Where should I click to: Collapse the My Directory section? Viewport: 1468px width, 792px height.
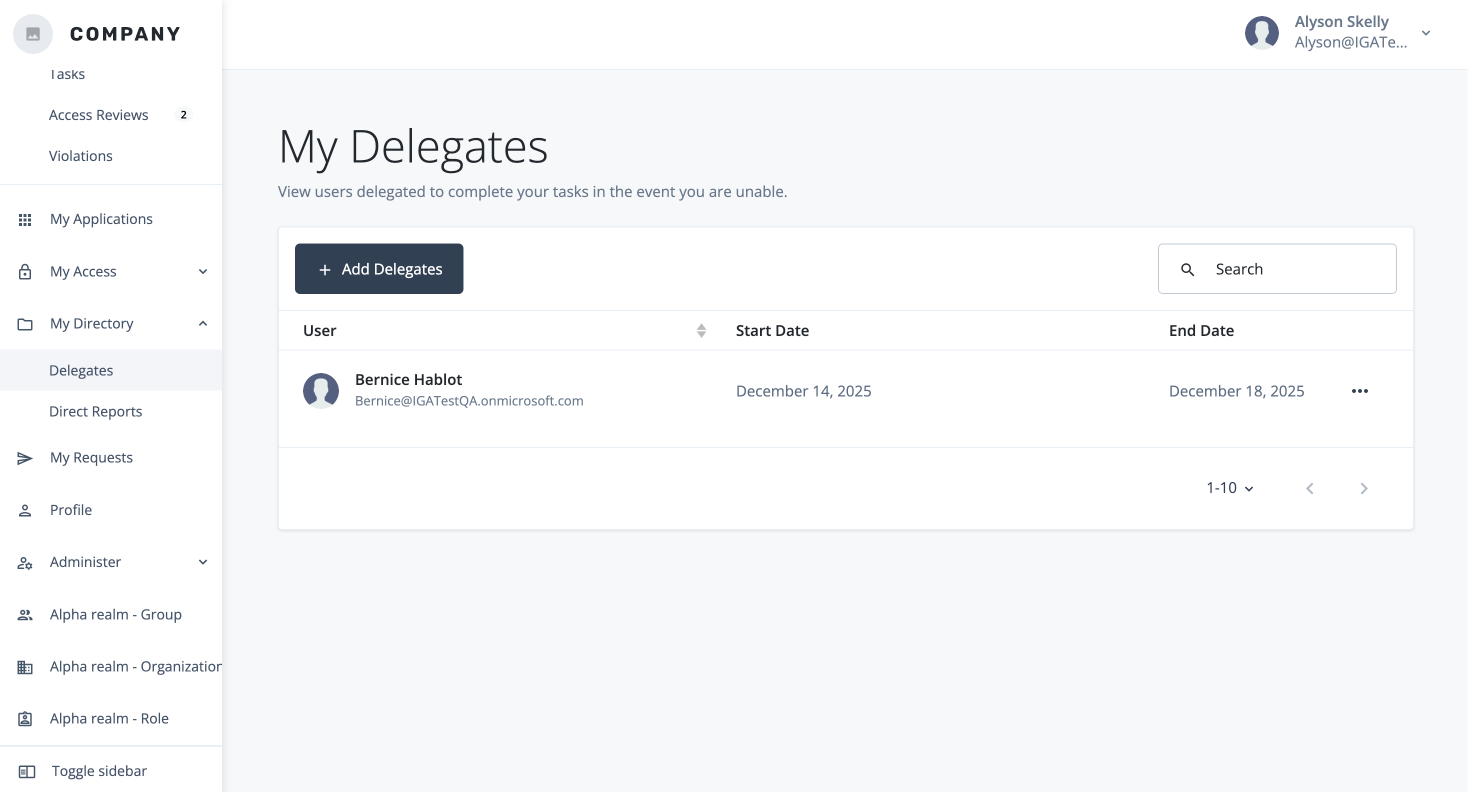(203, 323)
